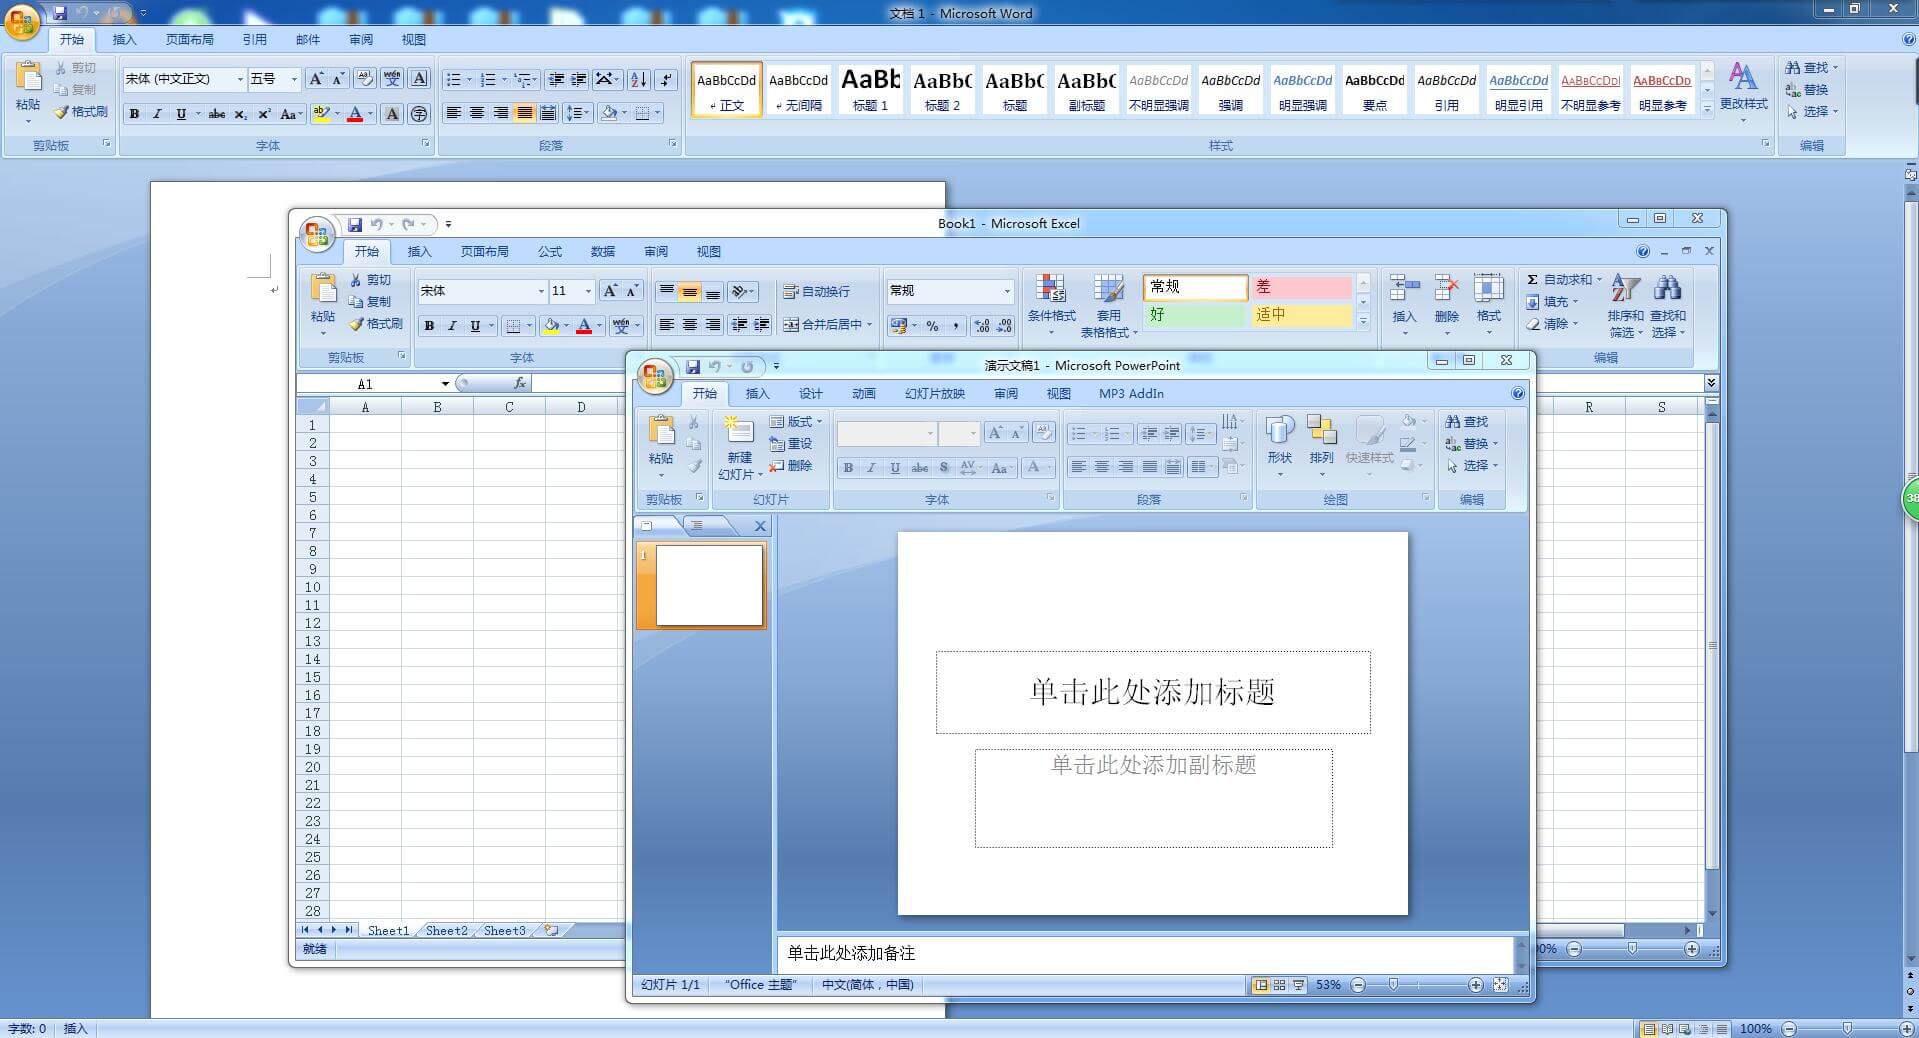Click Word's Phonetic Guide (wén) icon
The height and width of the screenshot is (1038, 1919).
pos(392,79)
